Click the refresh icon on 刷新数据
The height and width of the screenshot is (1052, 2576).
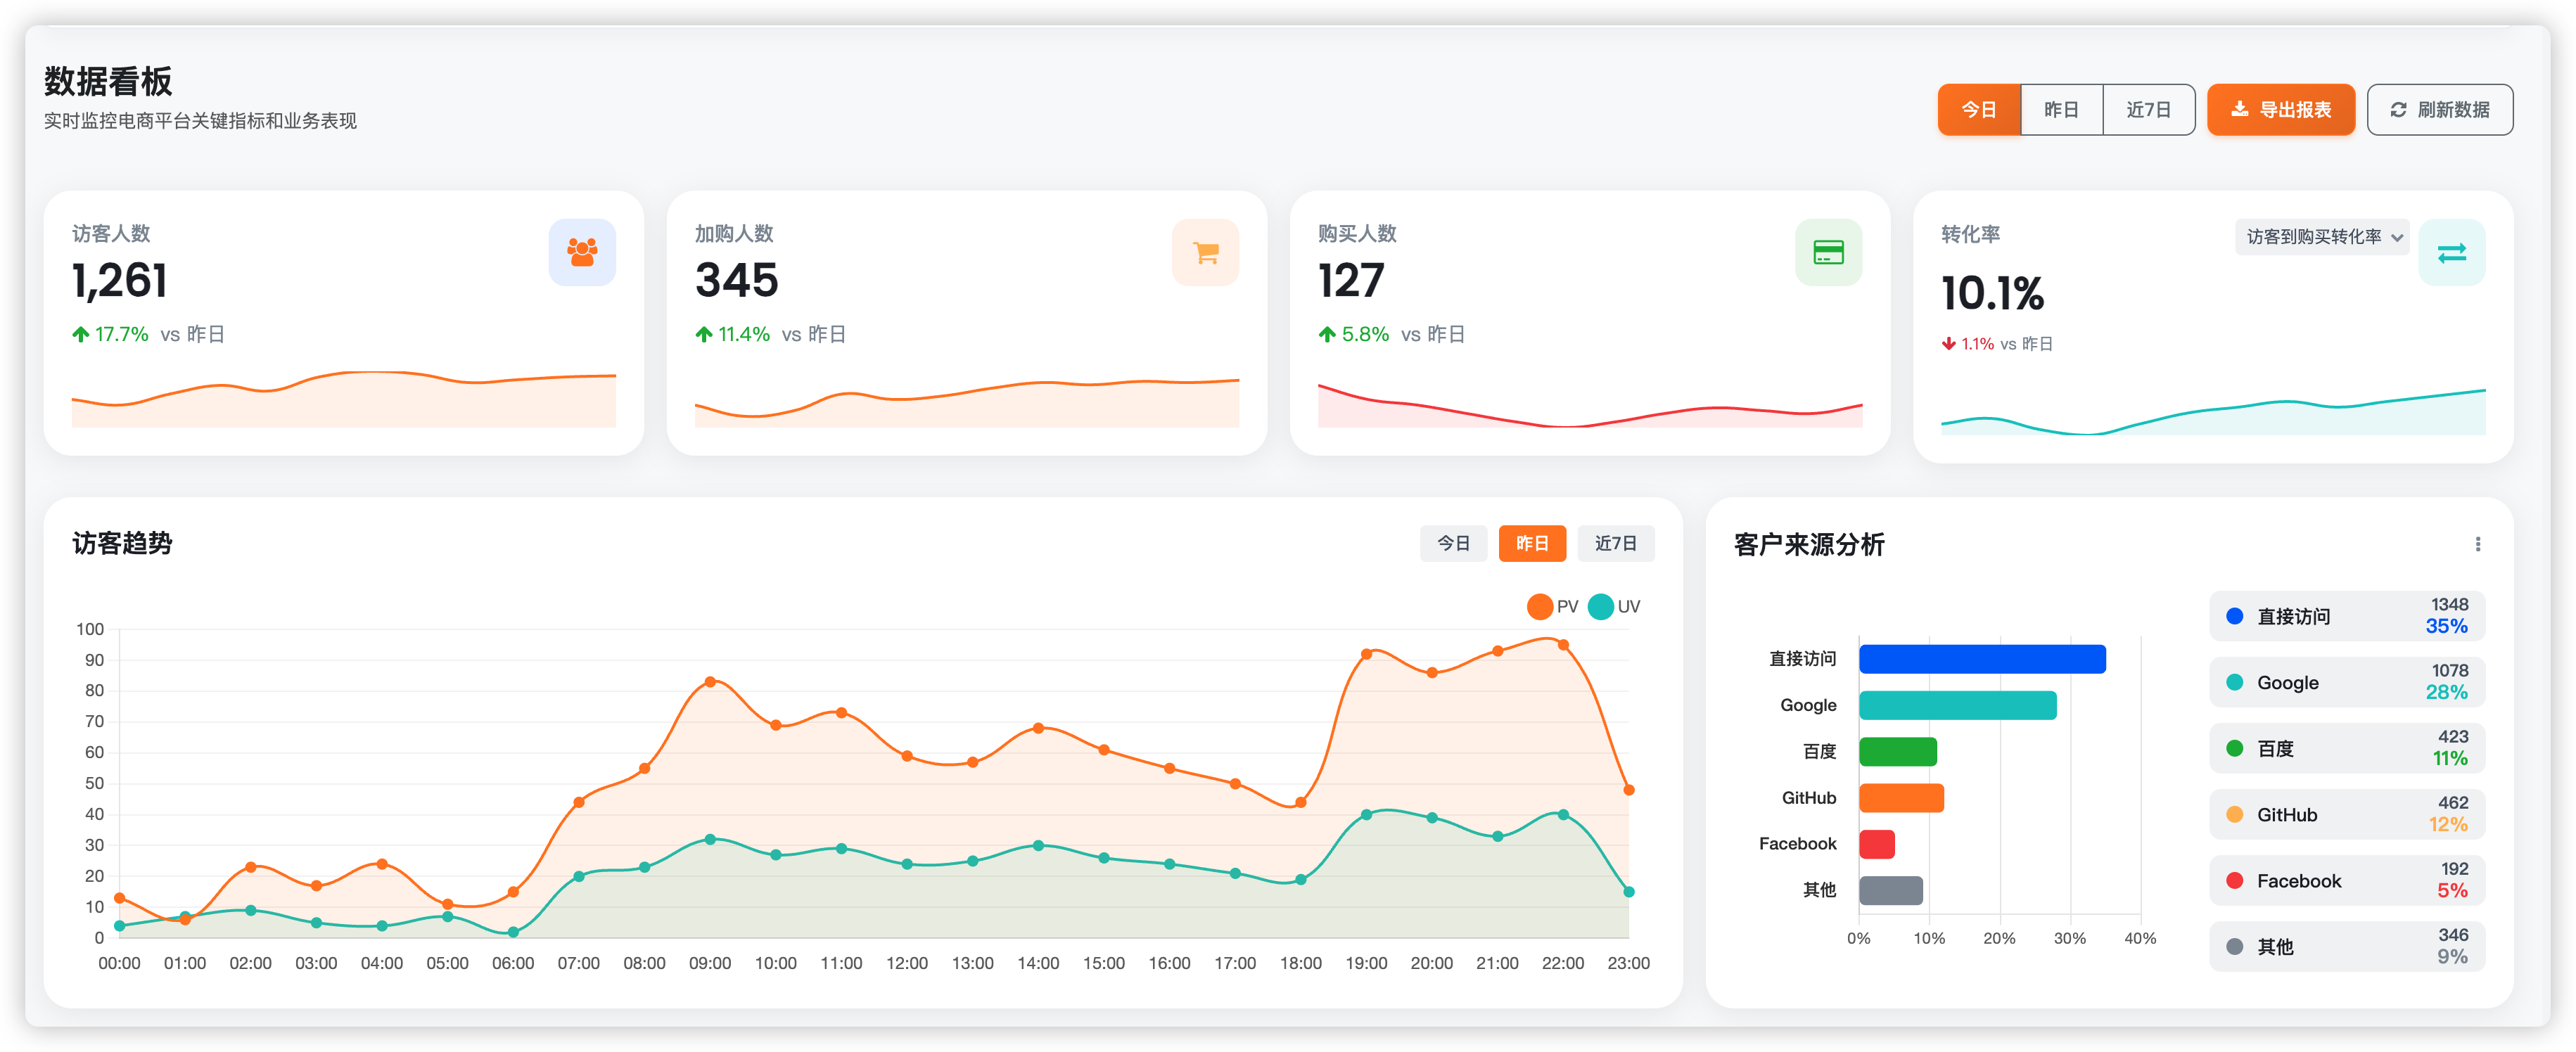2398,109
